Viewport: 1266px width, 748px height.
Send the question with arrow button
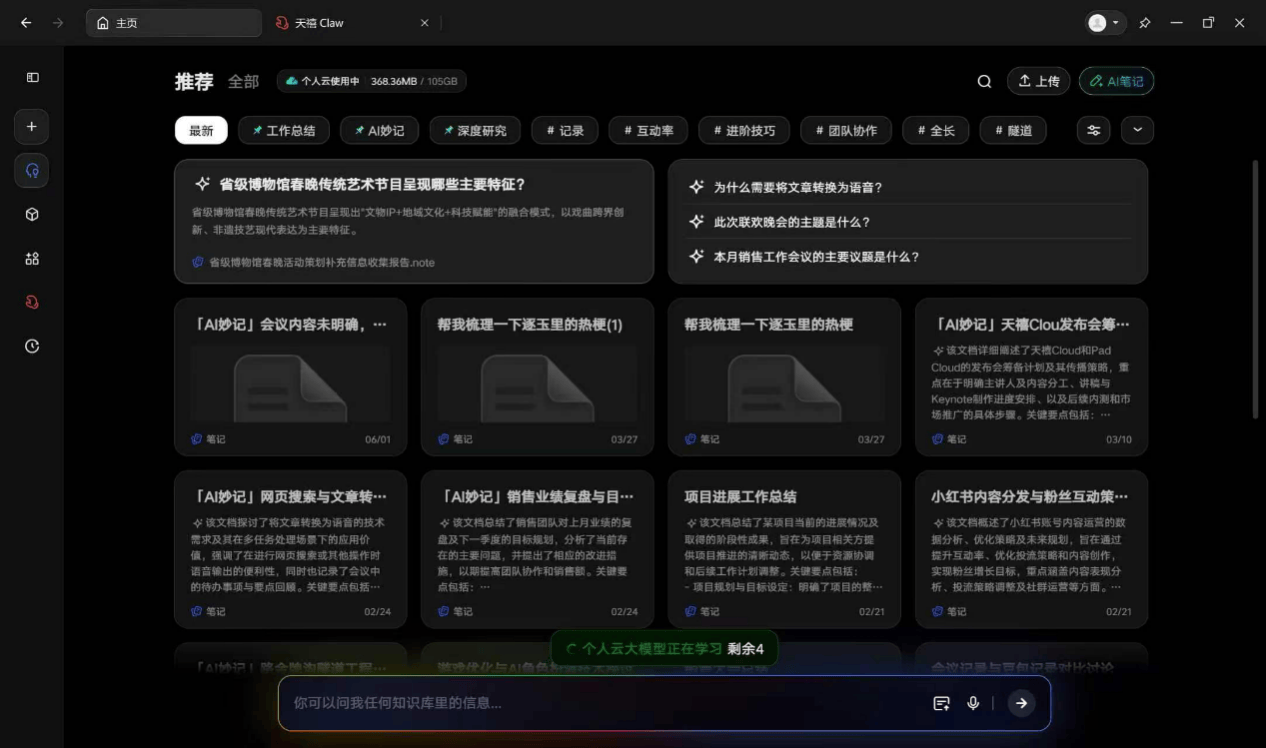[x=1021, y=703]
